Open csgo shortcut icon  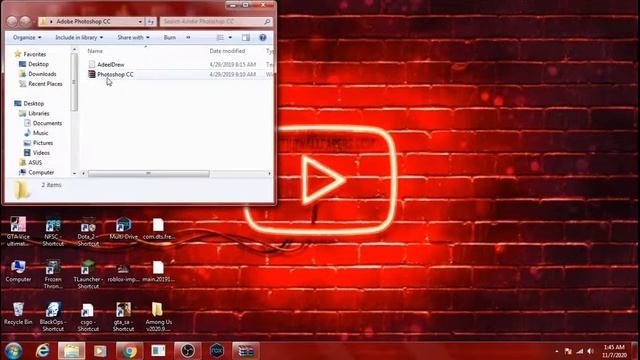88,317
